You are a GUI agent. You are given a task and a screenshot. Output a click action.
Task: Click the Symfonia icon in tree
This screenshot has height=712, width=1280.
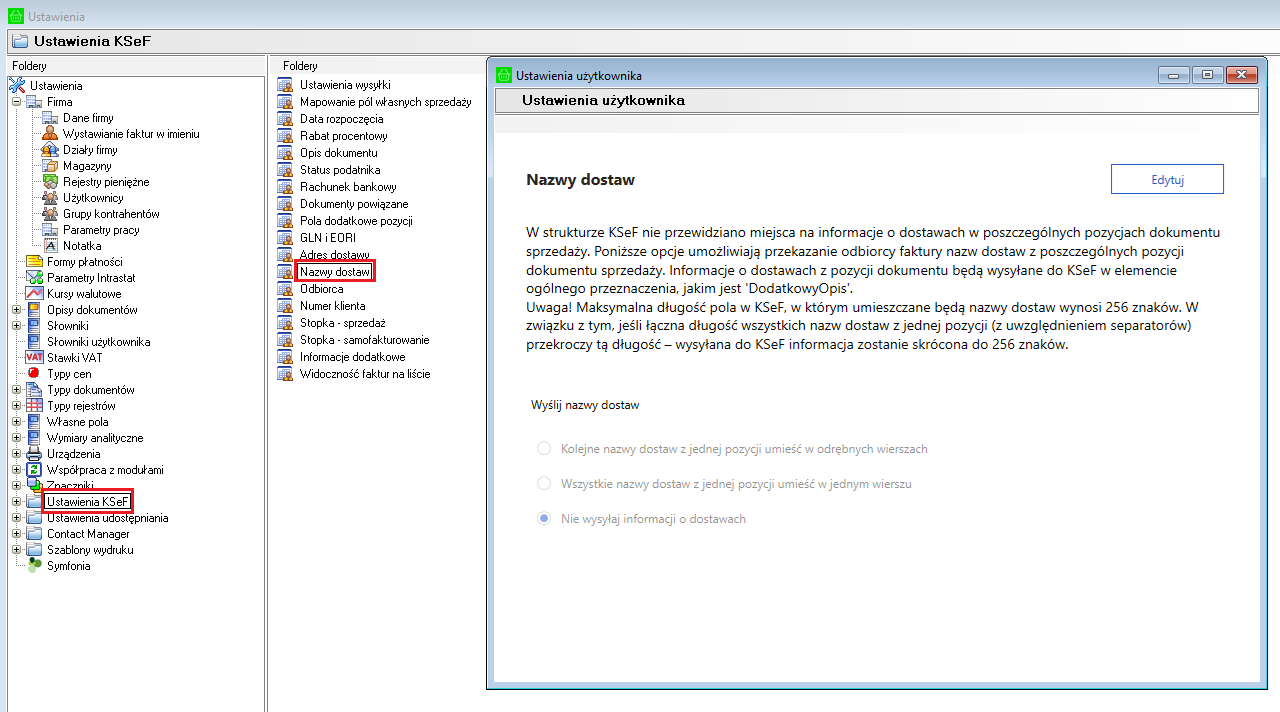34,566
